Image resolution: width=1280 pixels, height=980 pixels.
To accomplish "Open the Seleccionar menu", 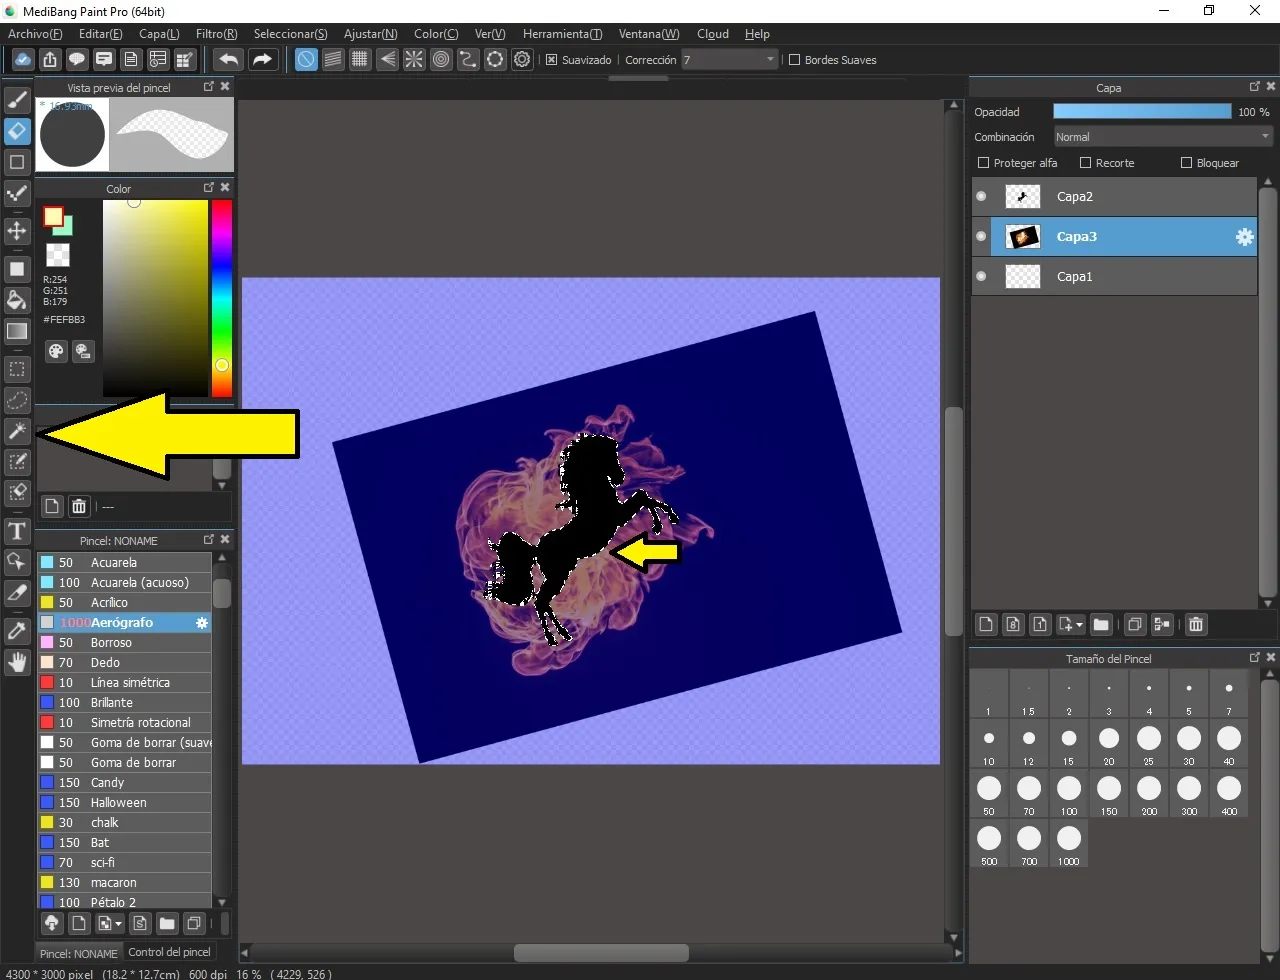I will click(291, 34).
